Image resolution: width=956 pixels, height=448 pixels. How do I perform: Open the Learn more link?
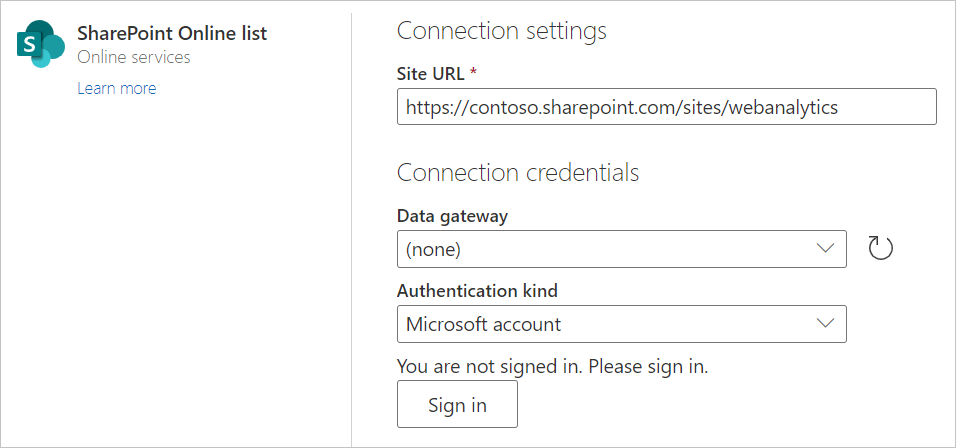point(117,88)
